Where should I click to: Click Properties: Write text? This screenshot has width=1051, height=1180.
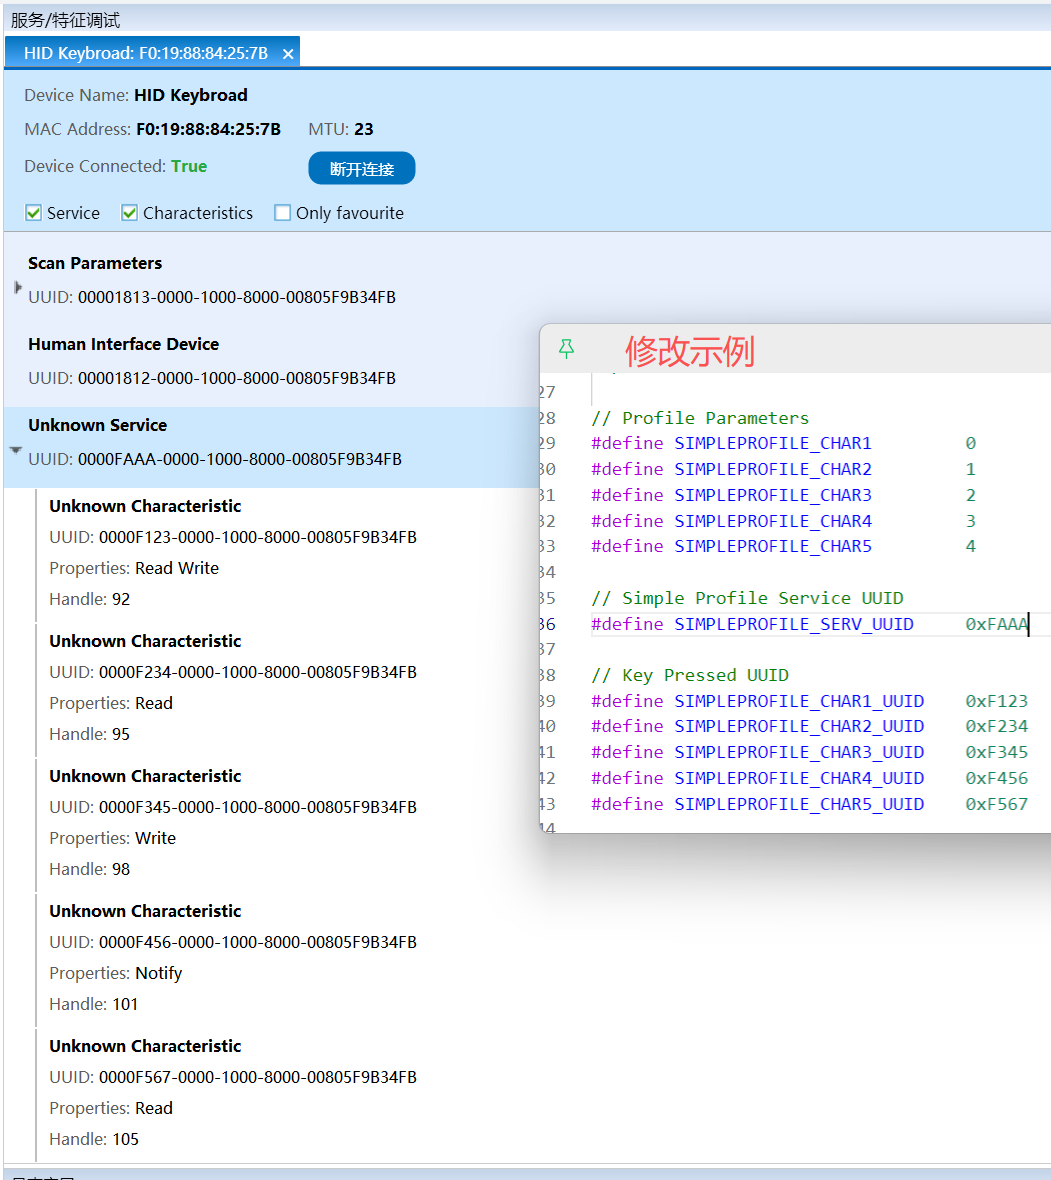click(113, 838)
